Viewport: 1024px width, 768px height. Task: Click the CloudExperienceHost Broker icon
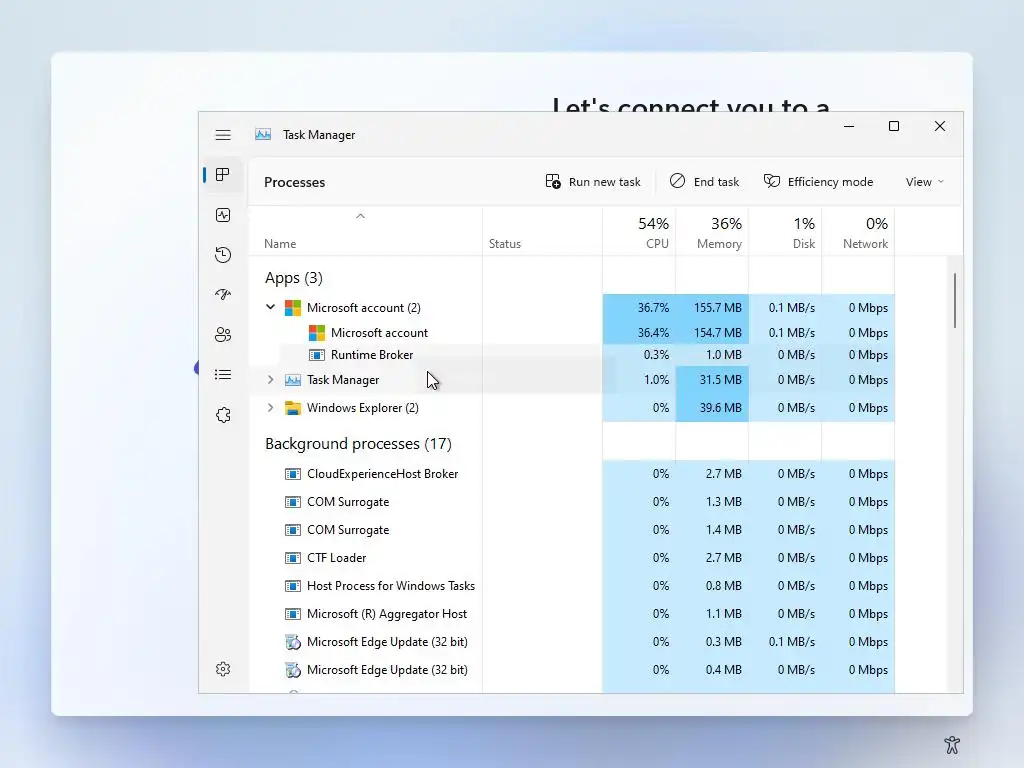click(293, 474)
